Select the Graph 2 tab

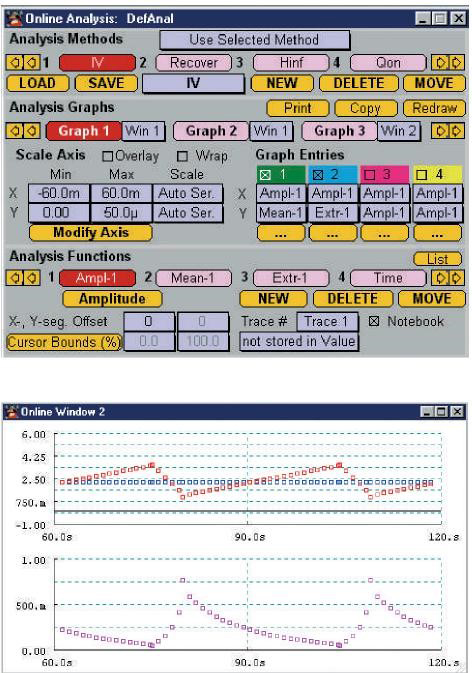(x=211, y=131)
